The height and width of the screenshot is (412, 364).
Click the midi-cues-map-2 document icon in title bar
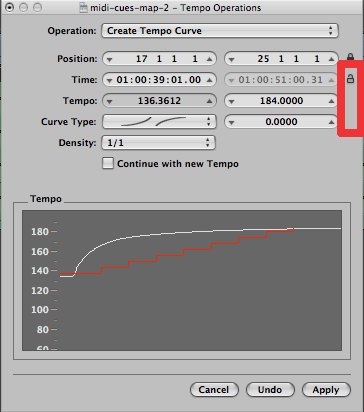tap(83, 8)
